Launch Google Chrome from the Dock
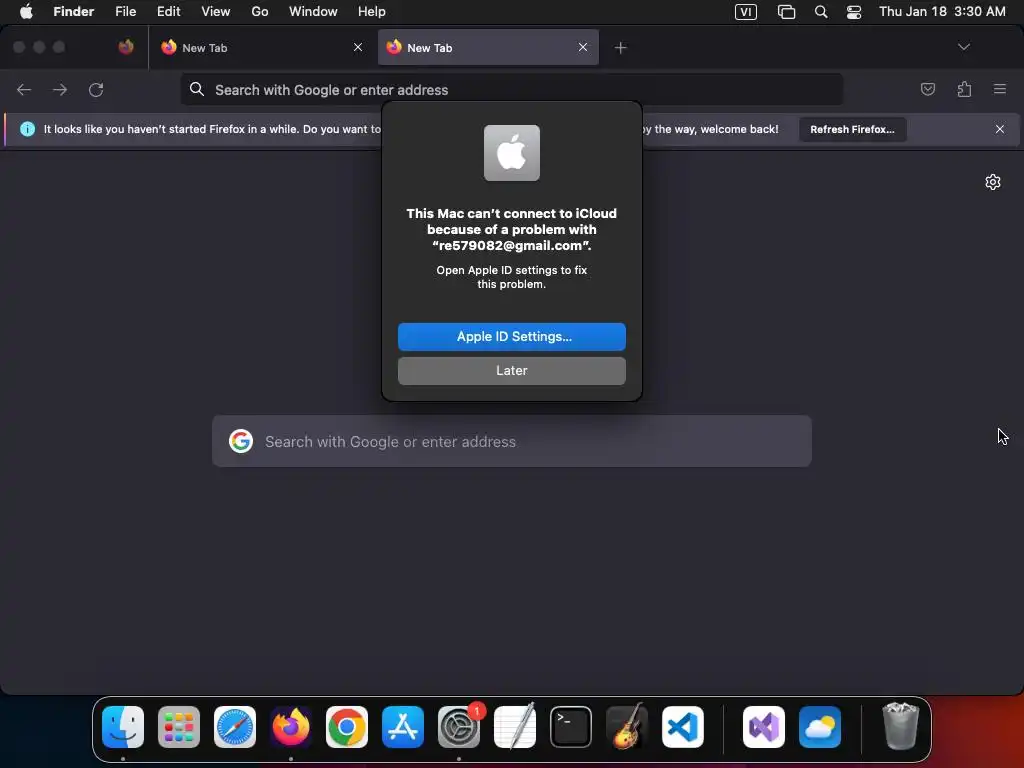The height and width of the screenshot is (768, 1024). coord(347,727)
